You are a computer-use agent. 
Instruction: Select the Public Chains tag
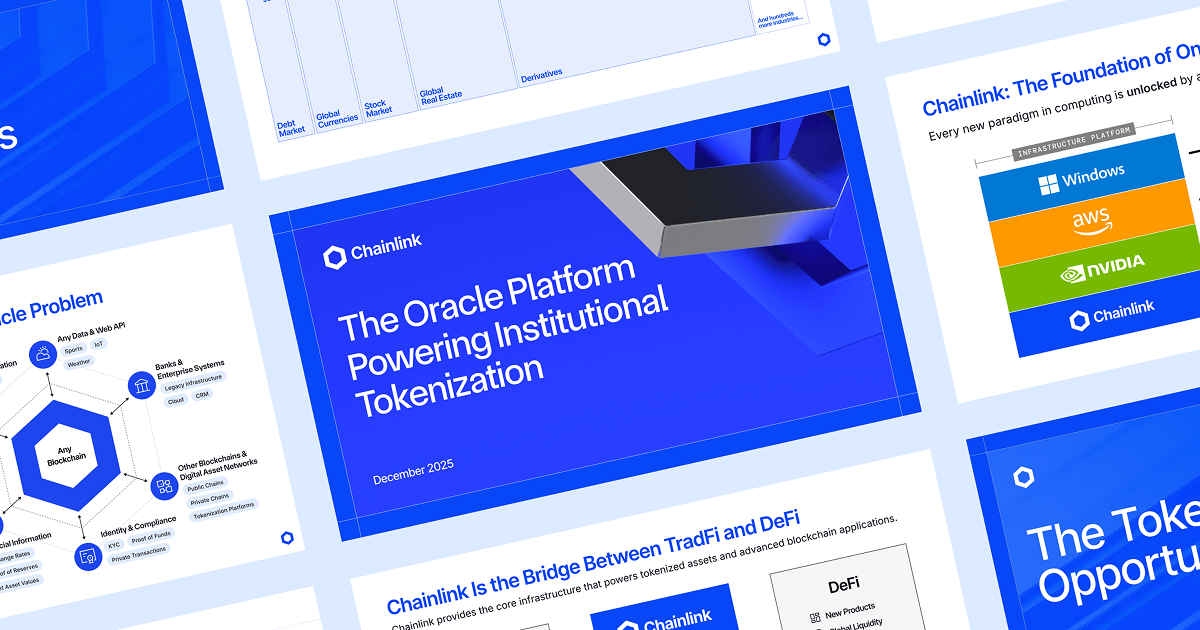pyautogui.click(x=207, y=484)
